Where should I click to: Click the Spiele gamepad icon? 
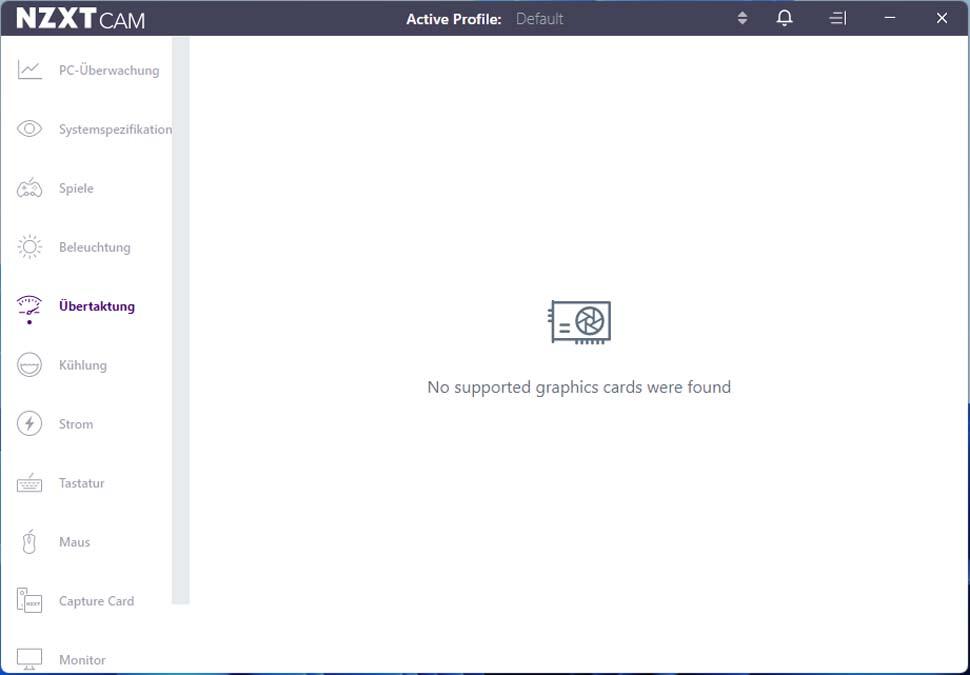[x=29, y=188]
